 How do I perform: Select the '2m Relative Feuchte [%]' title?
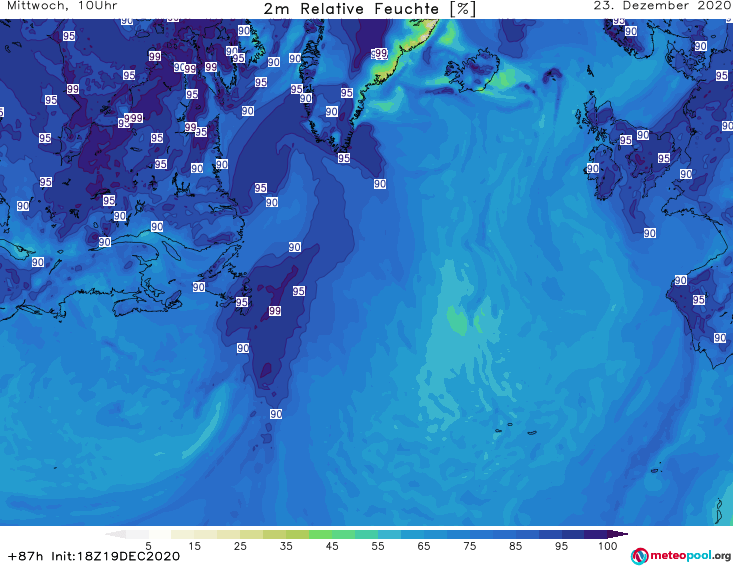click(369, 9)
